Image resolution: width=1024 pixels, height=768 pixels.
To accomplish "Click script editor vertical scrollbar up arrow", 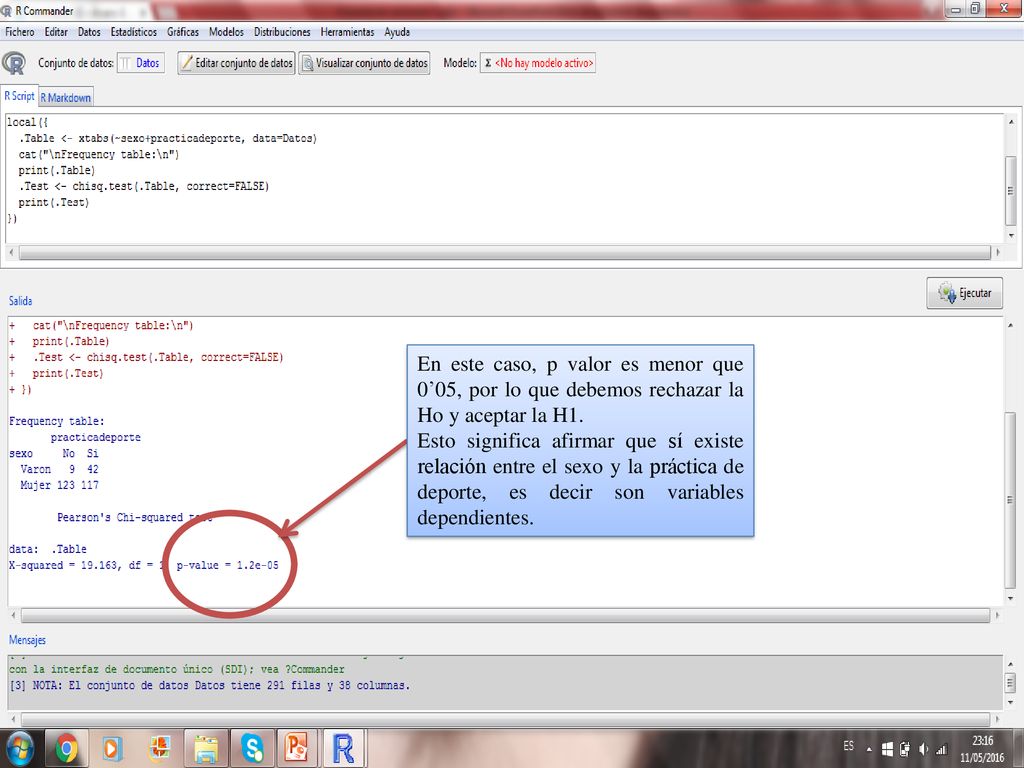I will click(x=1011, y=121).
